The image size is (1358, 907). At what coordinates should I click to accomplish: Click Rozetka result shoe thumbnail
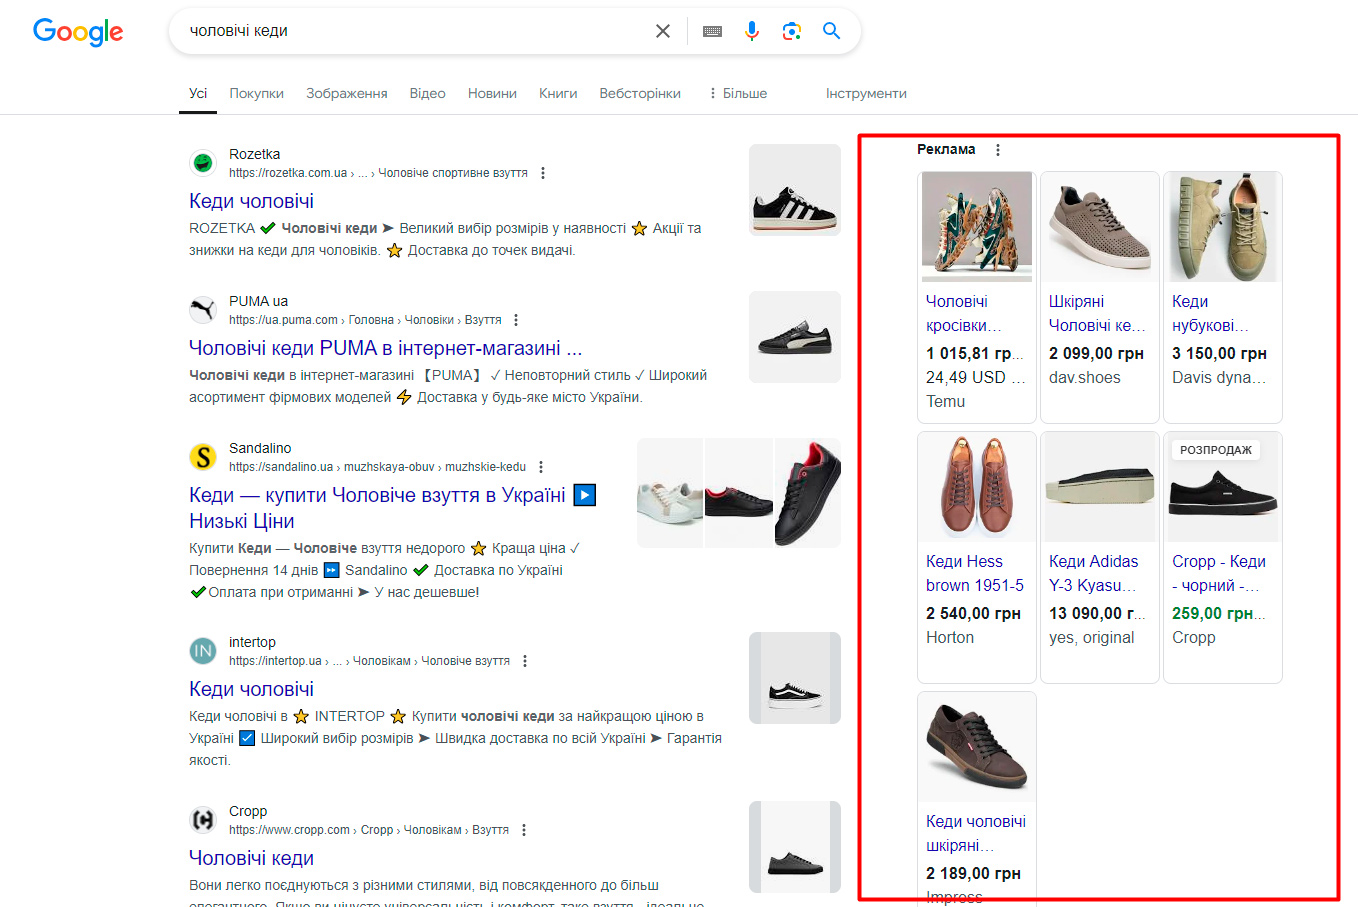[795, 190]
